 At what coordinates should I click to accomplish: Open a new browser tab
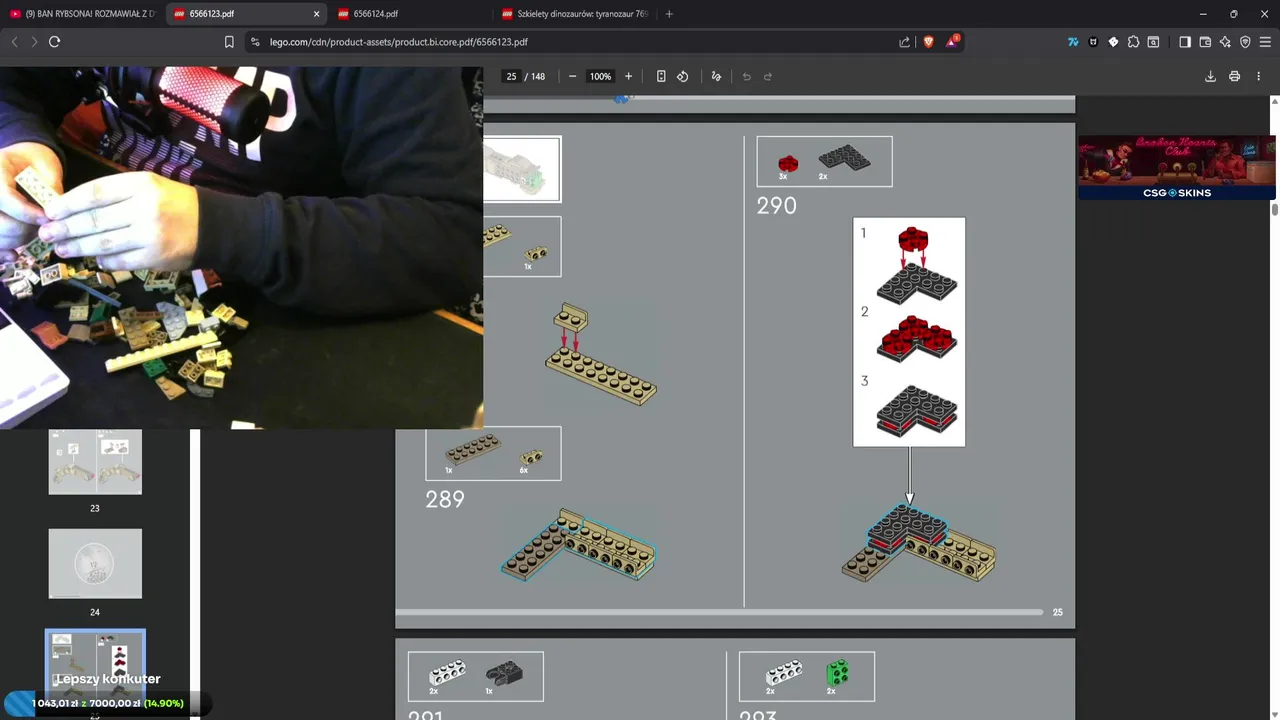pyautogui.click(x=669, y=14)
